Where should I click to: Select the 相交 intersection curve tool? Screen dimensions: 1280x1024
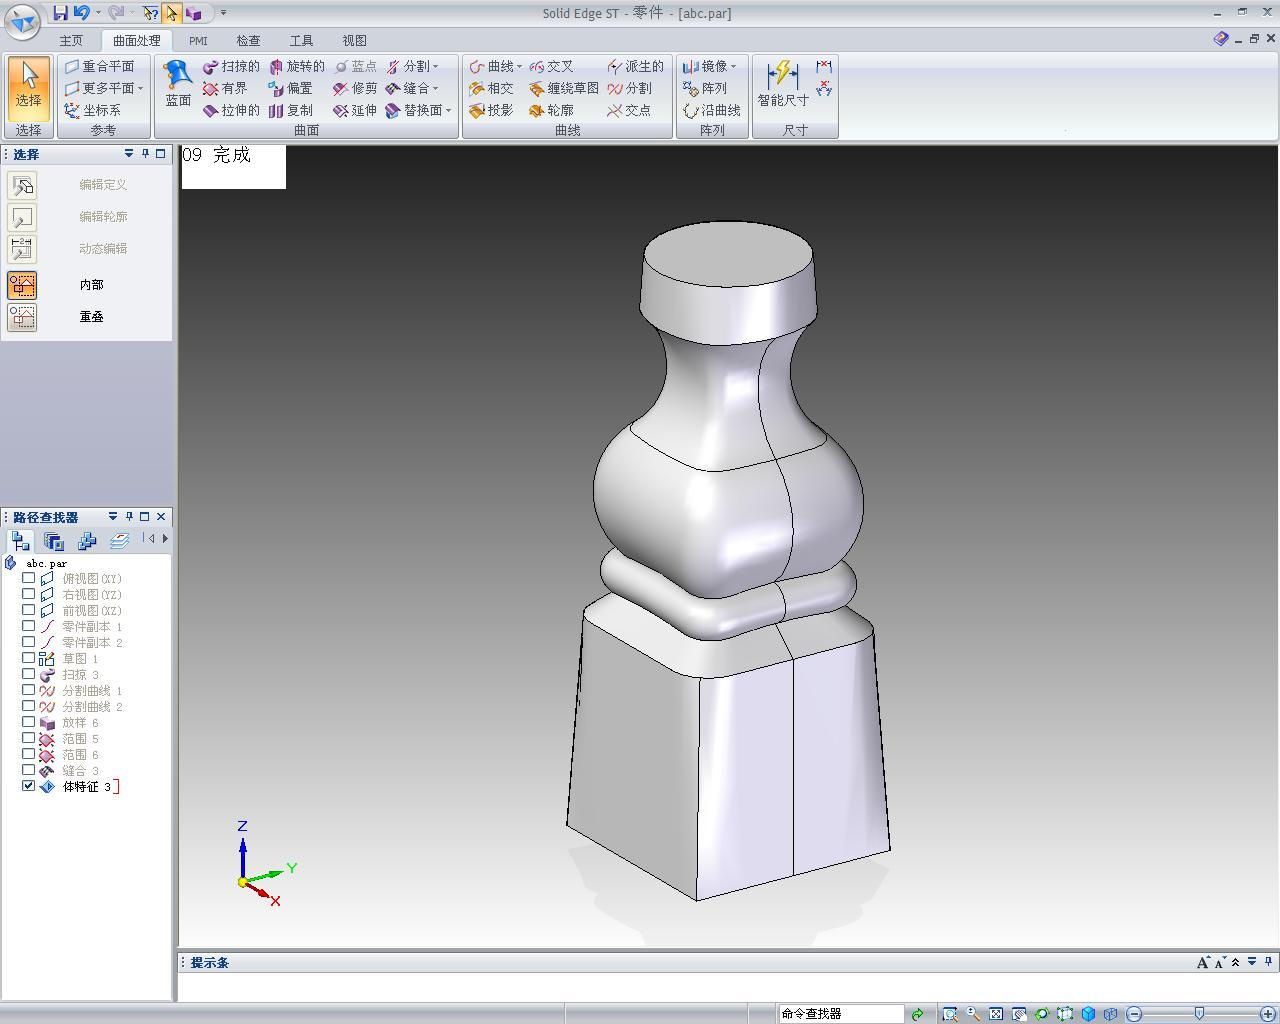(x=491, y=88)
